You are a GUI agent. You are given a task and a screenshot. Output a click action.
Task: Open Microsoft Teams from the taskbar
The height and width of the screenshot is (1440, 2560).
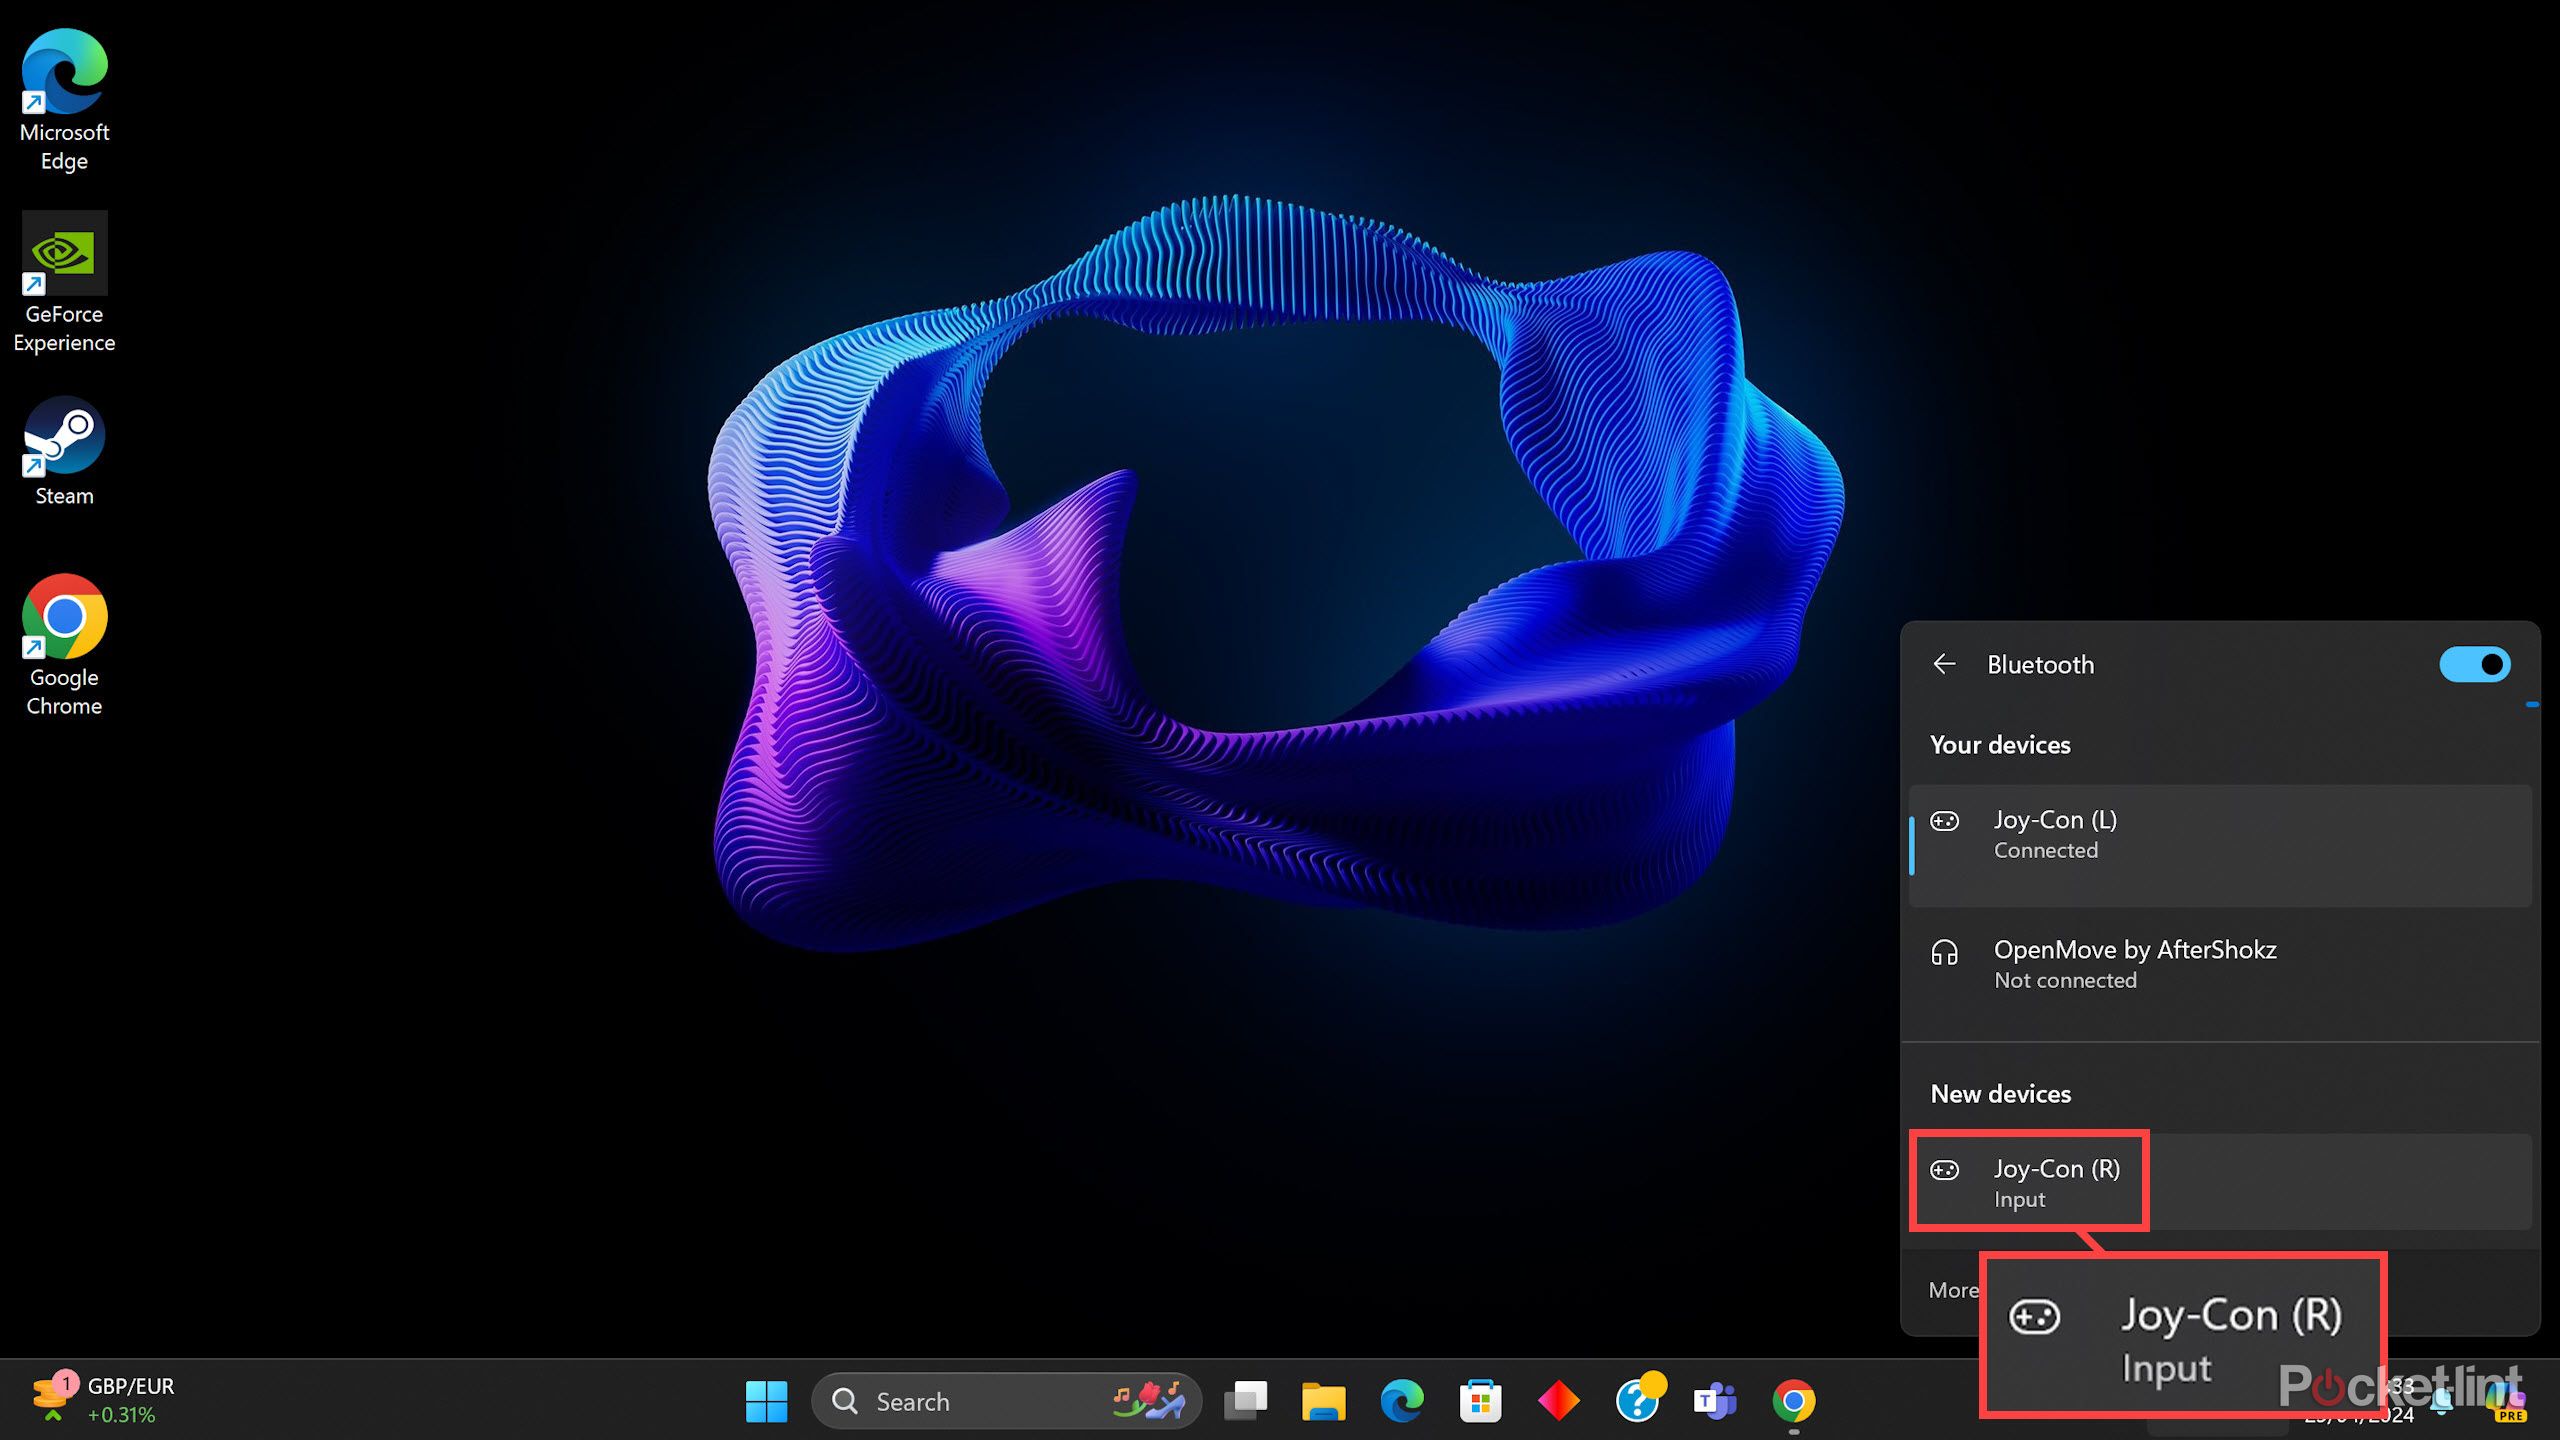point(1715,1401)
